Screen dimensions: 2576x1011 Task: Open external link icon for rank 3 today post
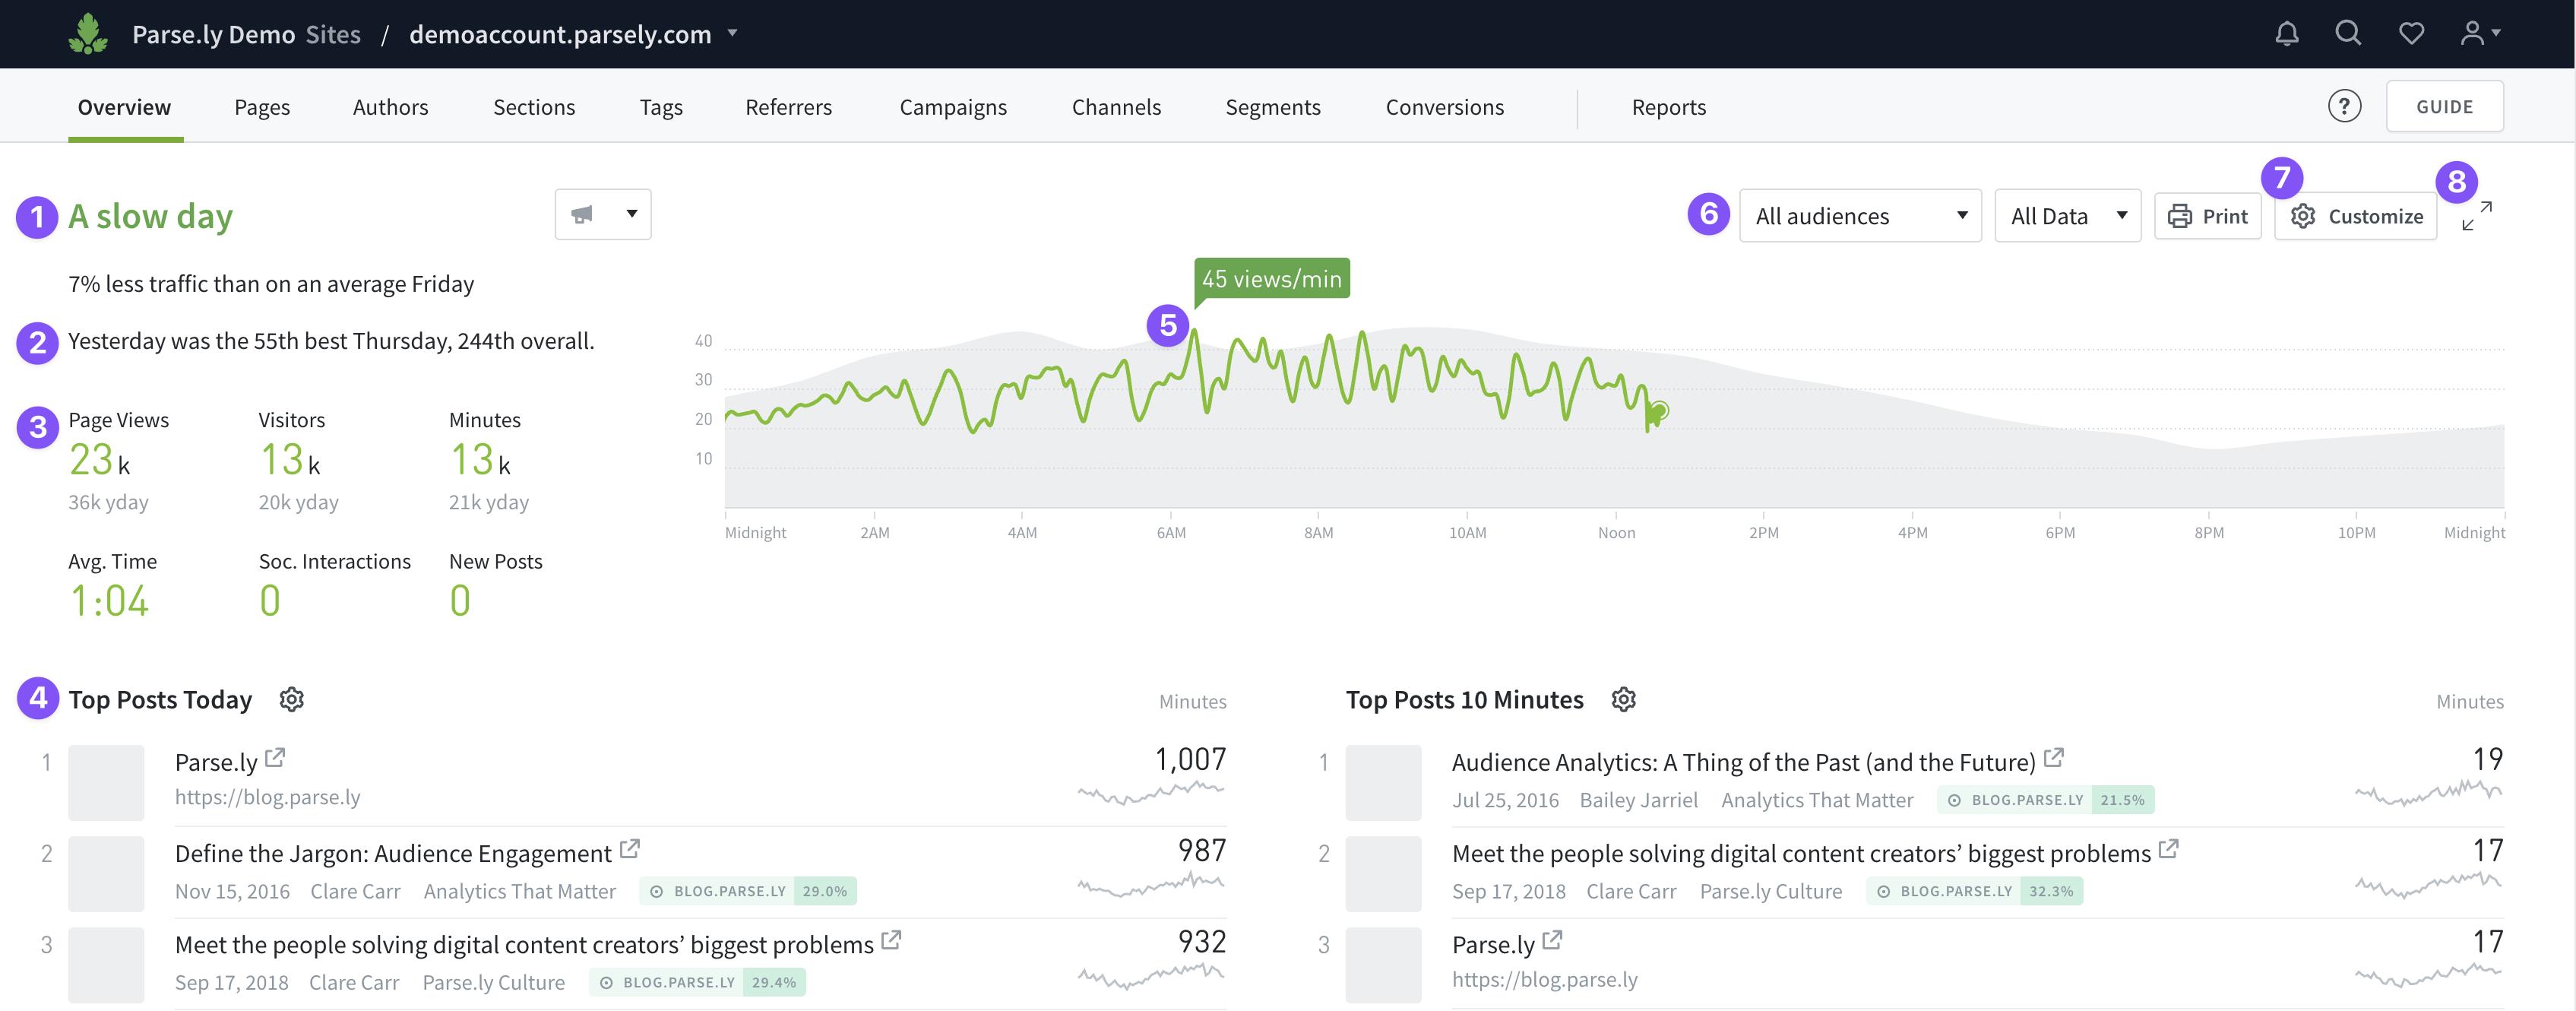coord(891,940)
